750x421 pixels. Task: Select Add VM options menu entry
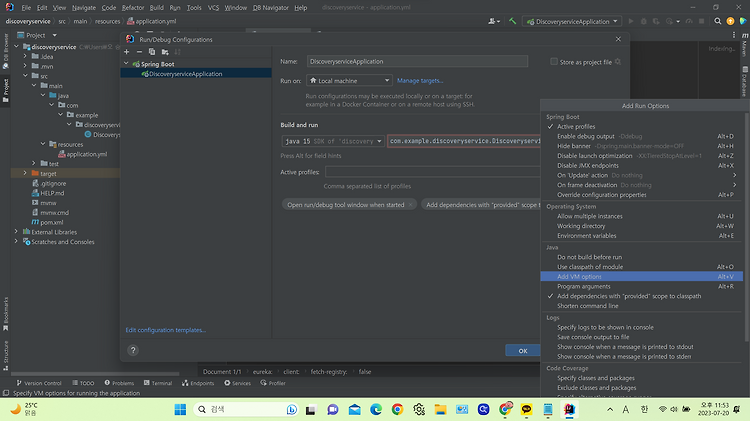(641, 277)
